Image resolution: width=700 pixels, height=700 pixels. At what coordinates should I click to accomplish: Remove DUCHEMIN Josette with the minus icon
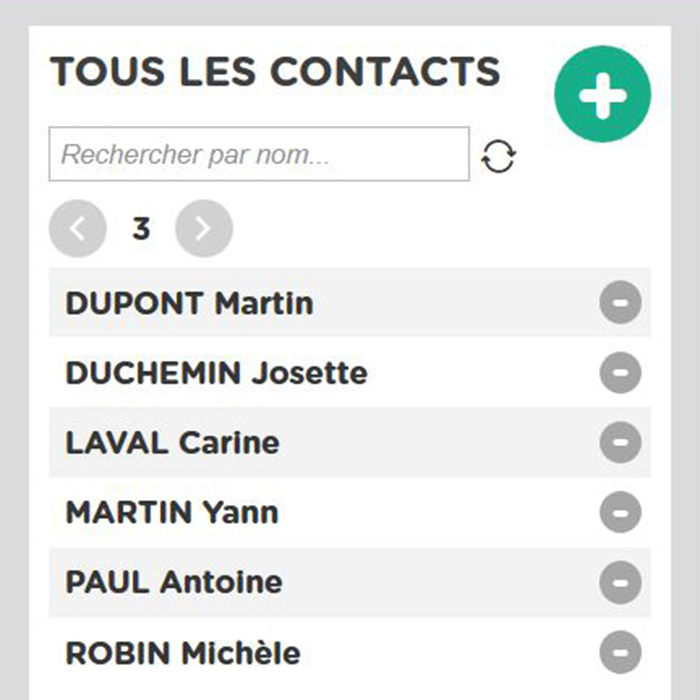621,372
